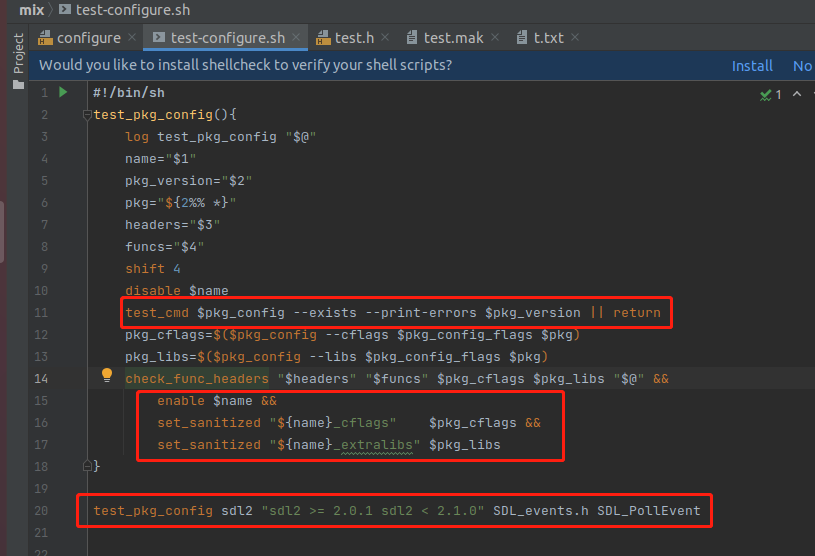Dismiss shellcheck prompt with No link
Viewport: 815px width, 556px height.
pos(802,66)
